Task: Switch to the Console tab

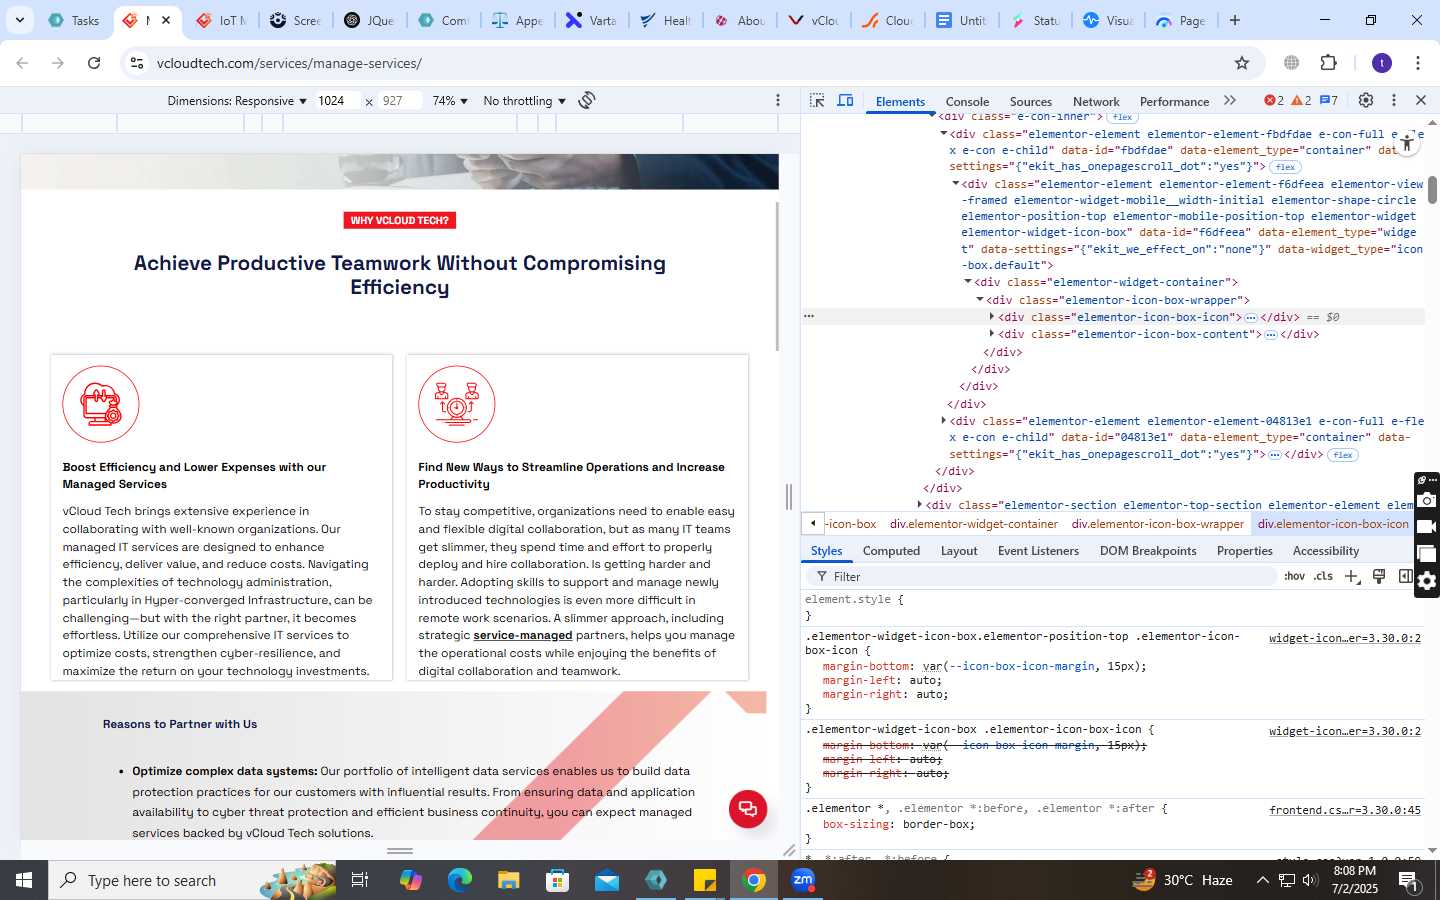Action: tap(967, 101)
